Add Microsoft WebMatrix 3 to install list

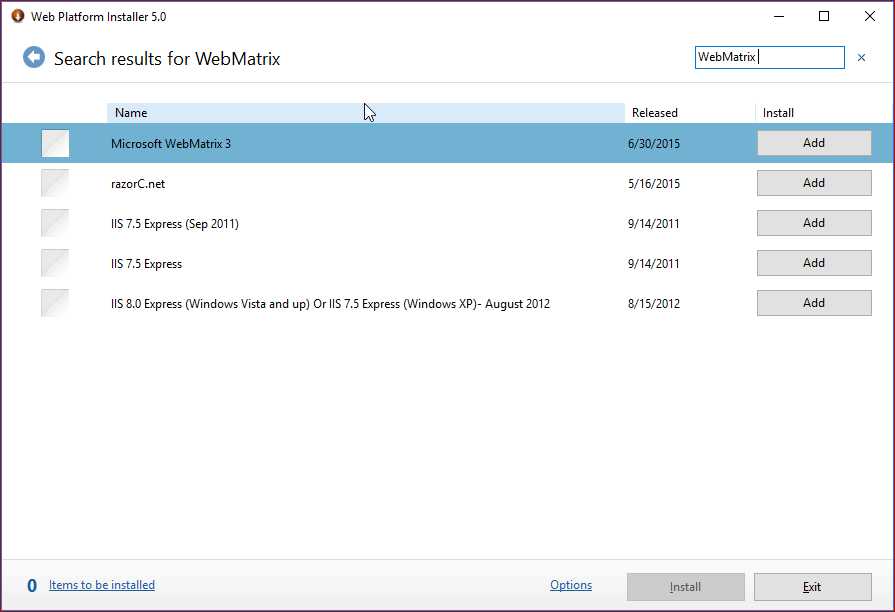point(814,143)
